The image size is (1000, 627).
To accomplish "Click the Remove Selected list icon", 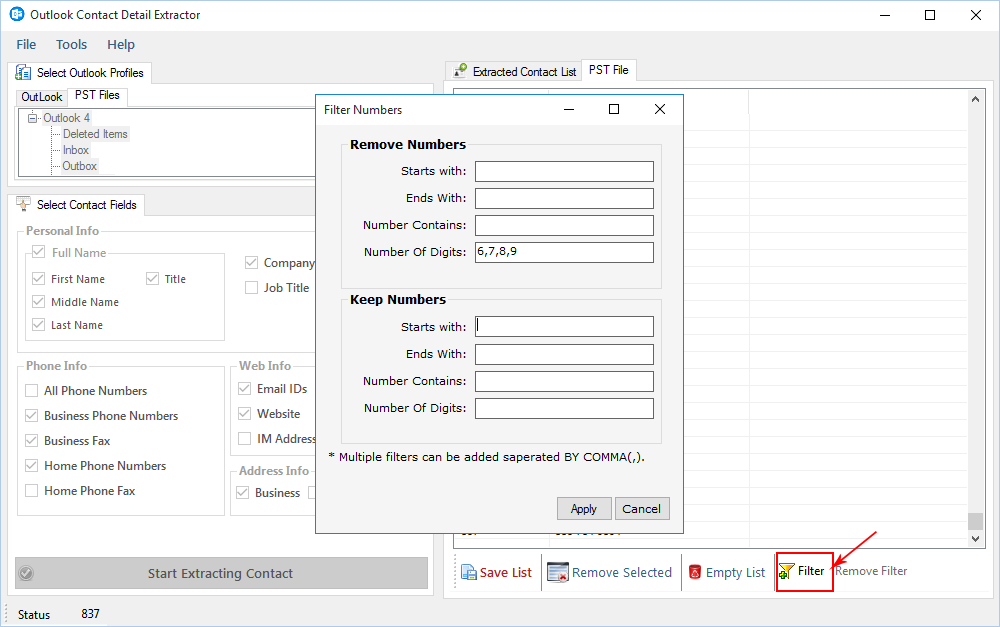I will 557,572.
